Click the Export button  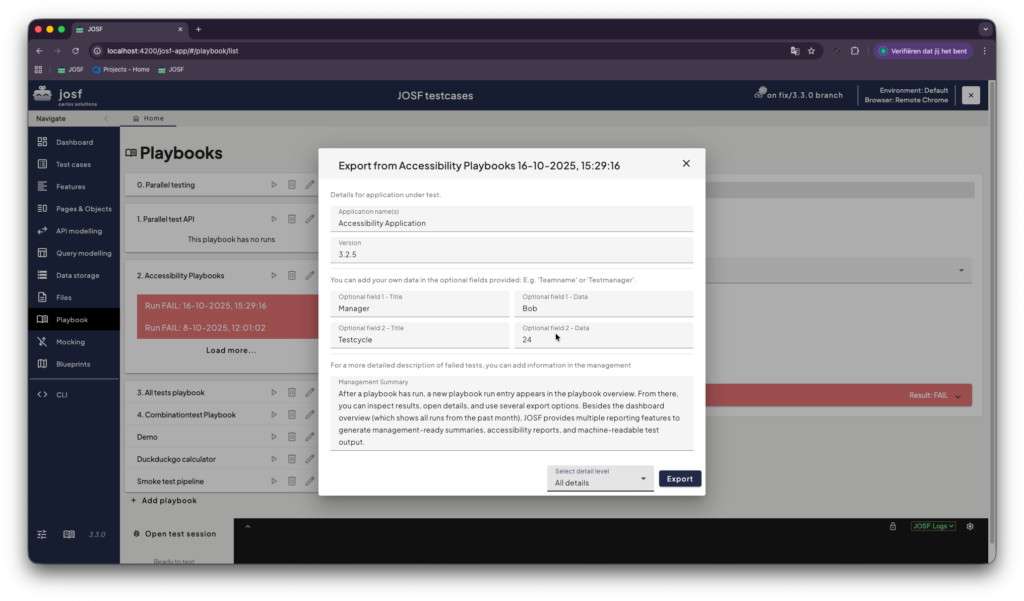point(680,479)
